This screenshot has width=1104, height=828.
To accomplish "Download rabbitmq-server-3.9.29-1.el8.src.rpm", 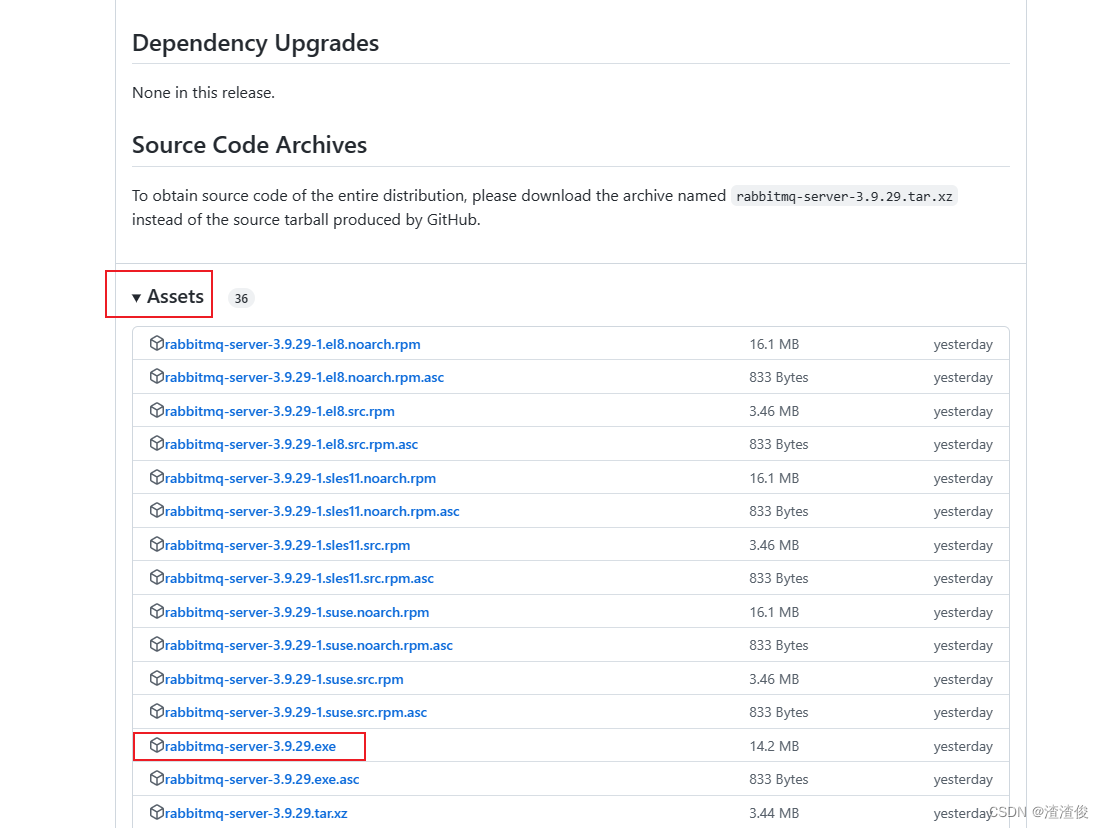I will click(280, 411).
